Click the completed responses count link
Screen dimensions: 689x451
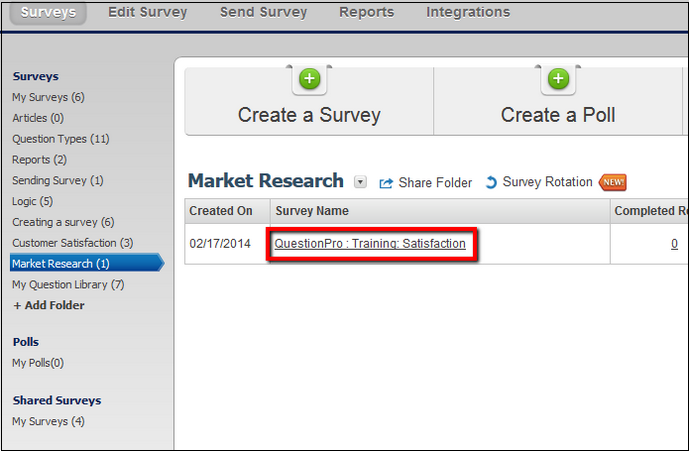click(x=674, y=244)
